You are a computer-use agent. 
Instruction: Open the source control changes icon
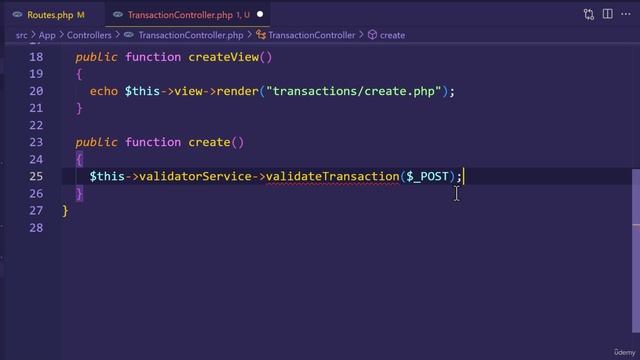pos(588,15)
